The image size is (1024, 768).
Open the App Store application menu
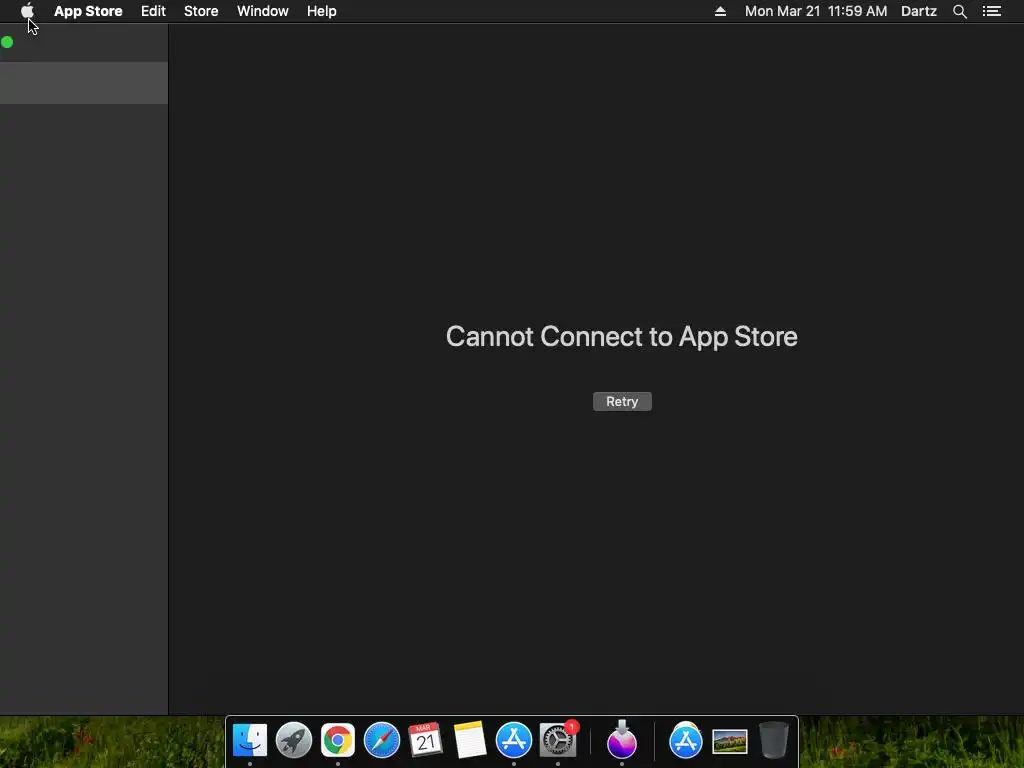(88, 11)
